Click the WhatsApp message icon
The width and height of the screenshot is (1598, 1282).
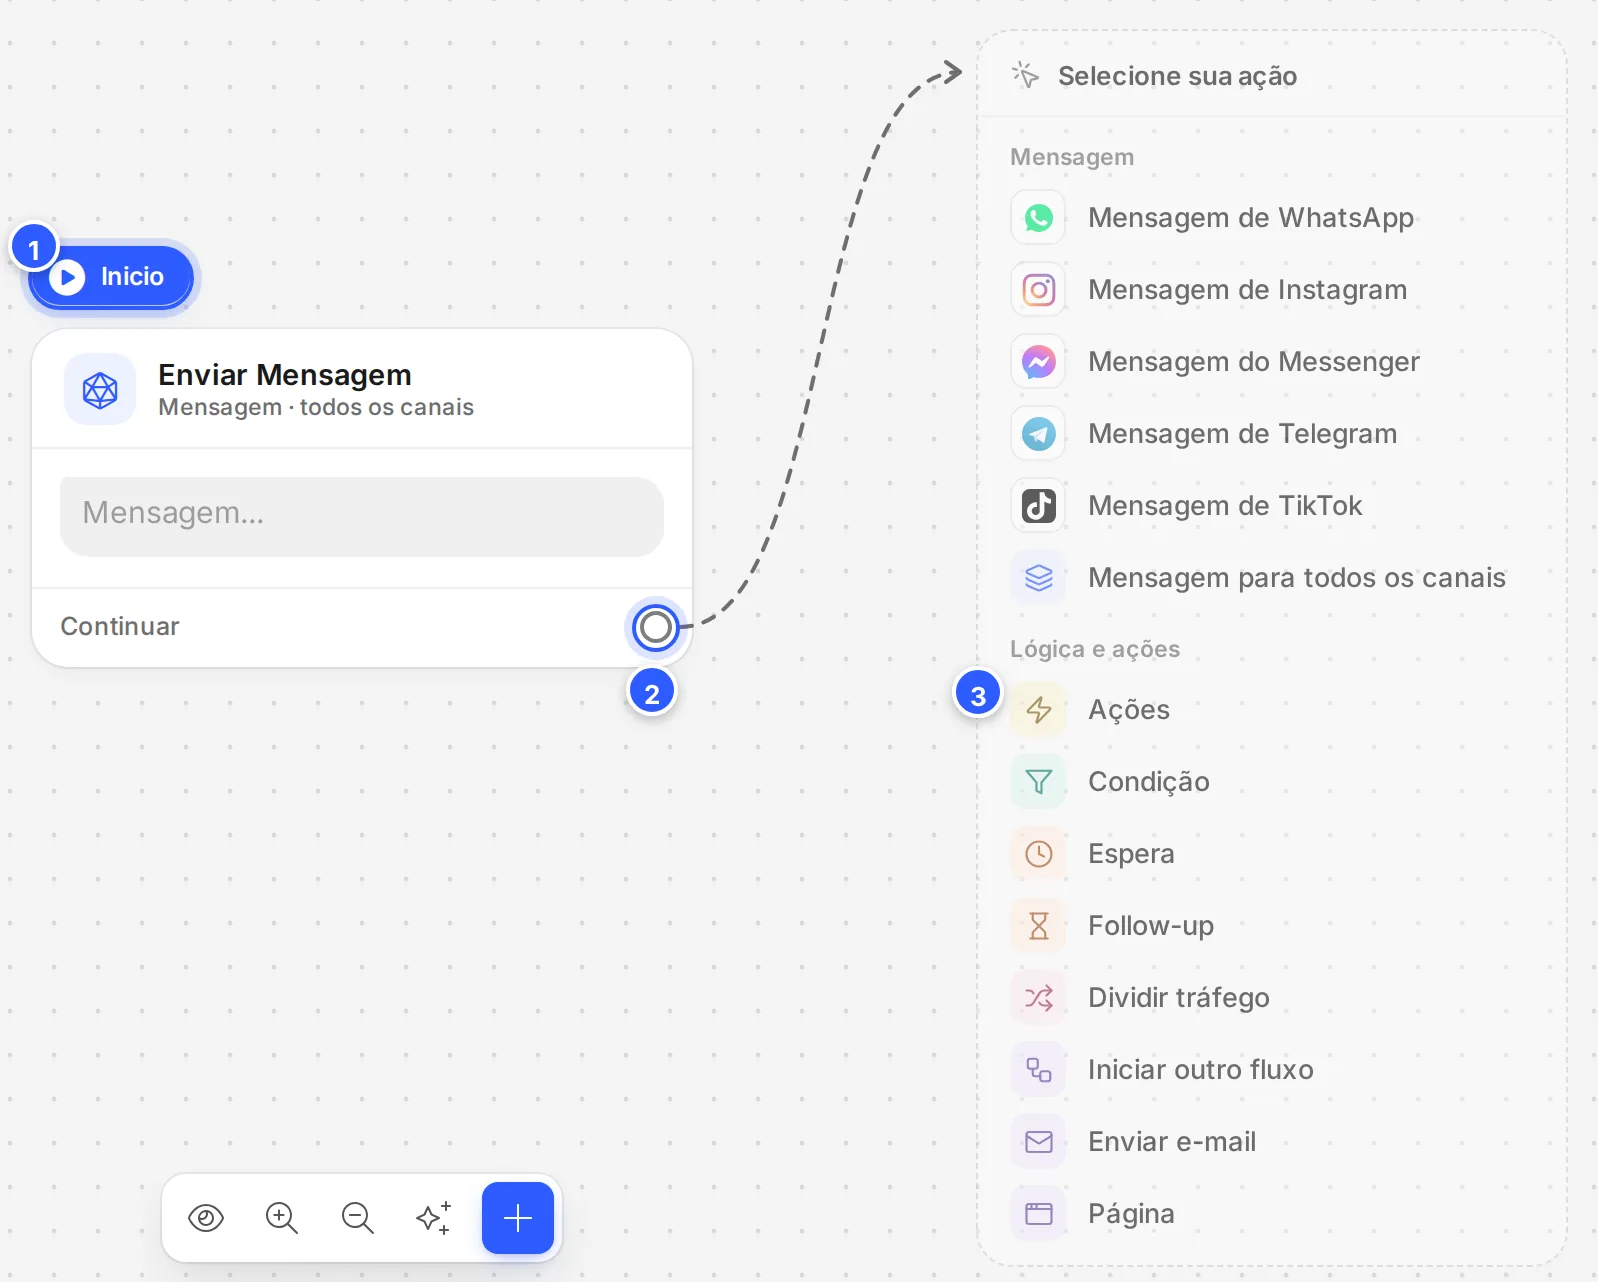tap(1038, 218)
